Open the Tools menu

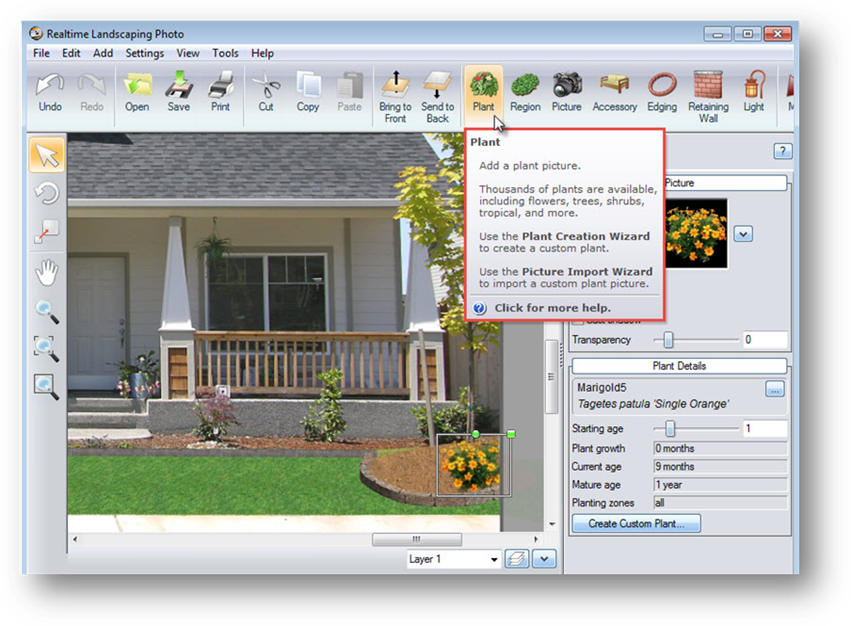225,53
